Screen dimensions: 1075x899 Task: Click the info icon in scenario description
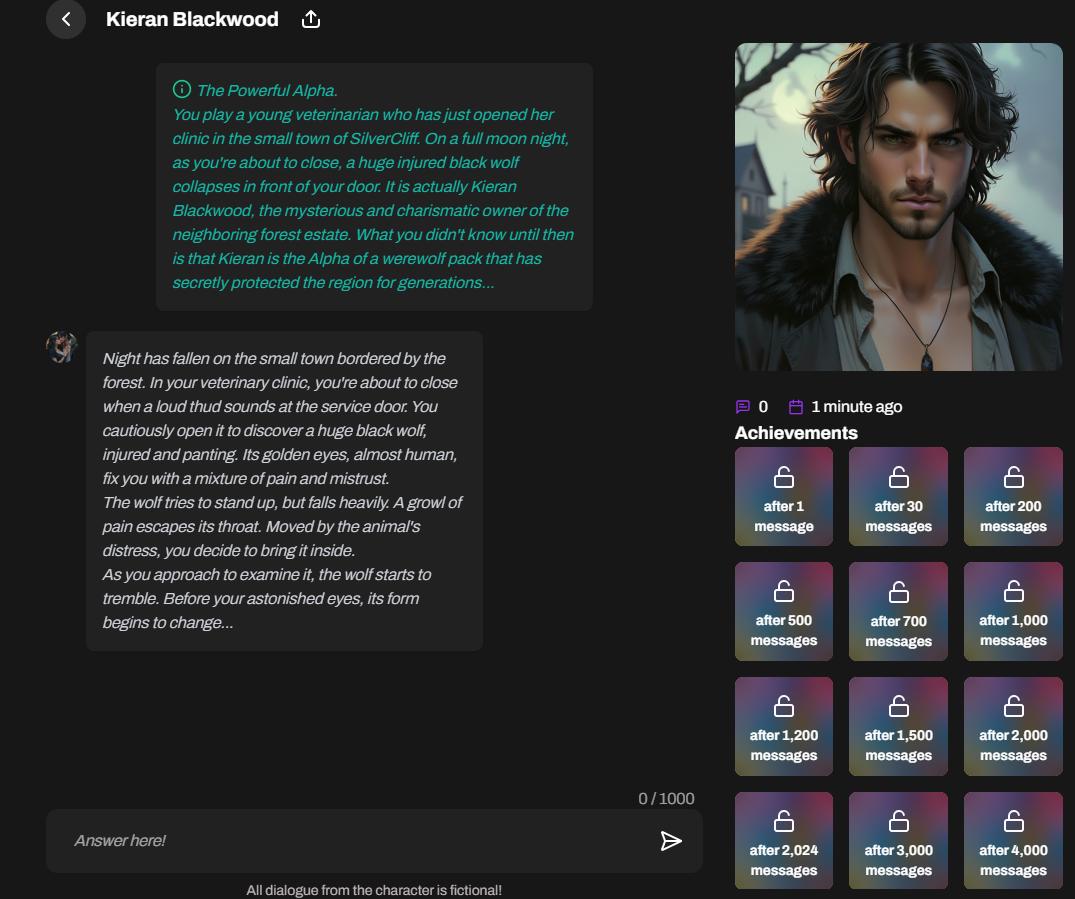click(181, 89)
